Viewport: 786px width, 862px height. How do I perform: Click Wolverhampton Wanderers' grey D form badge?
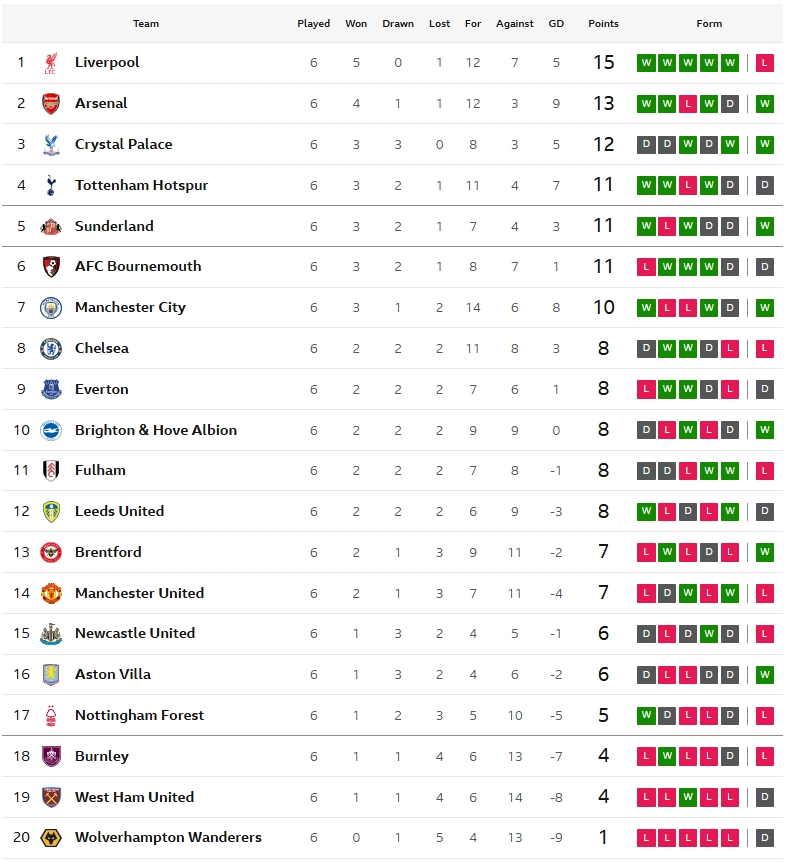(765, 838)
